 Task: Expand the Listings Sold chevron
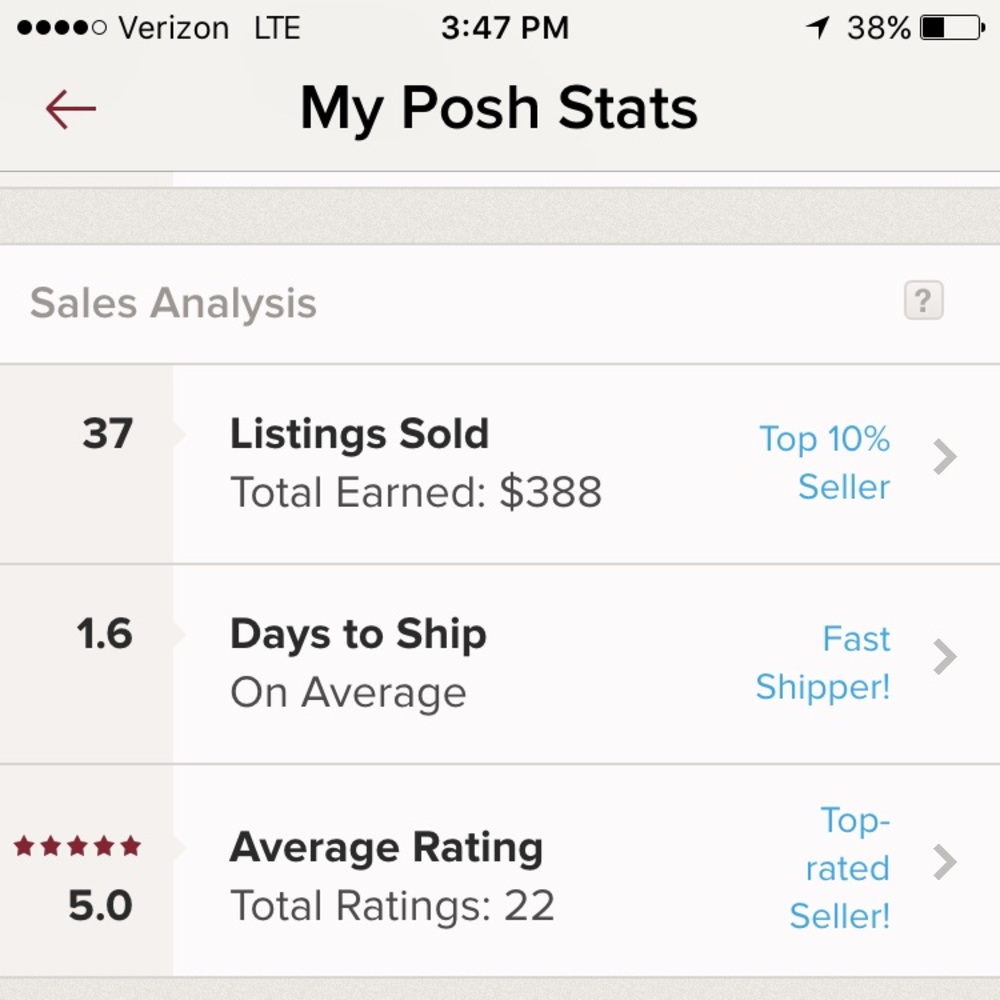944,458
